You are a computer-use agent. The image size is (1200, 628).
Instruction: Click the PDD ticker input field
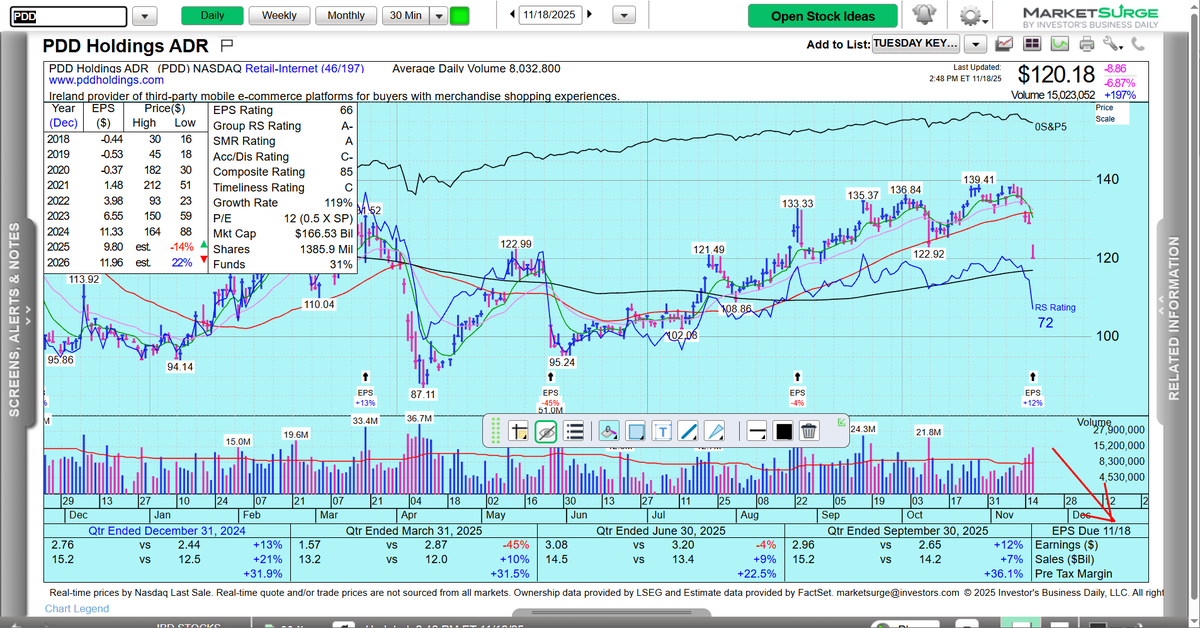[x=65, y=15]
